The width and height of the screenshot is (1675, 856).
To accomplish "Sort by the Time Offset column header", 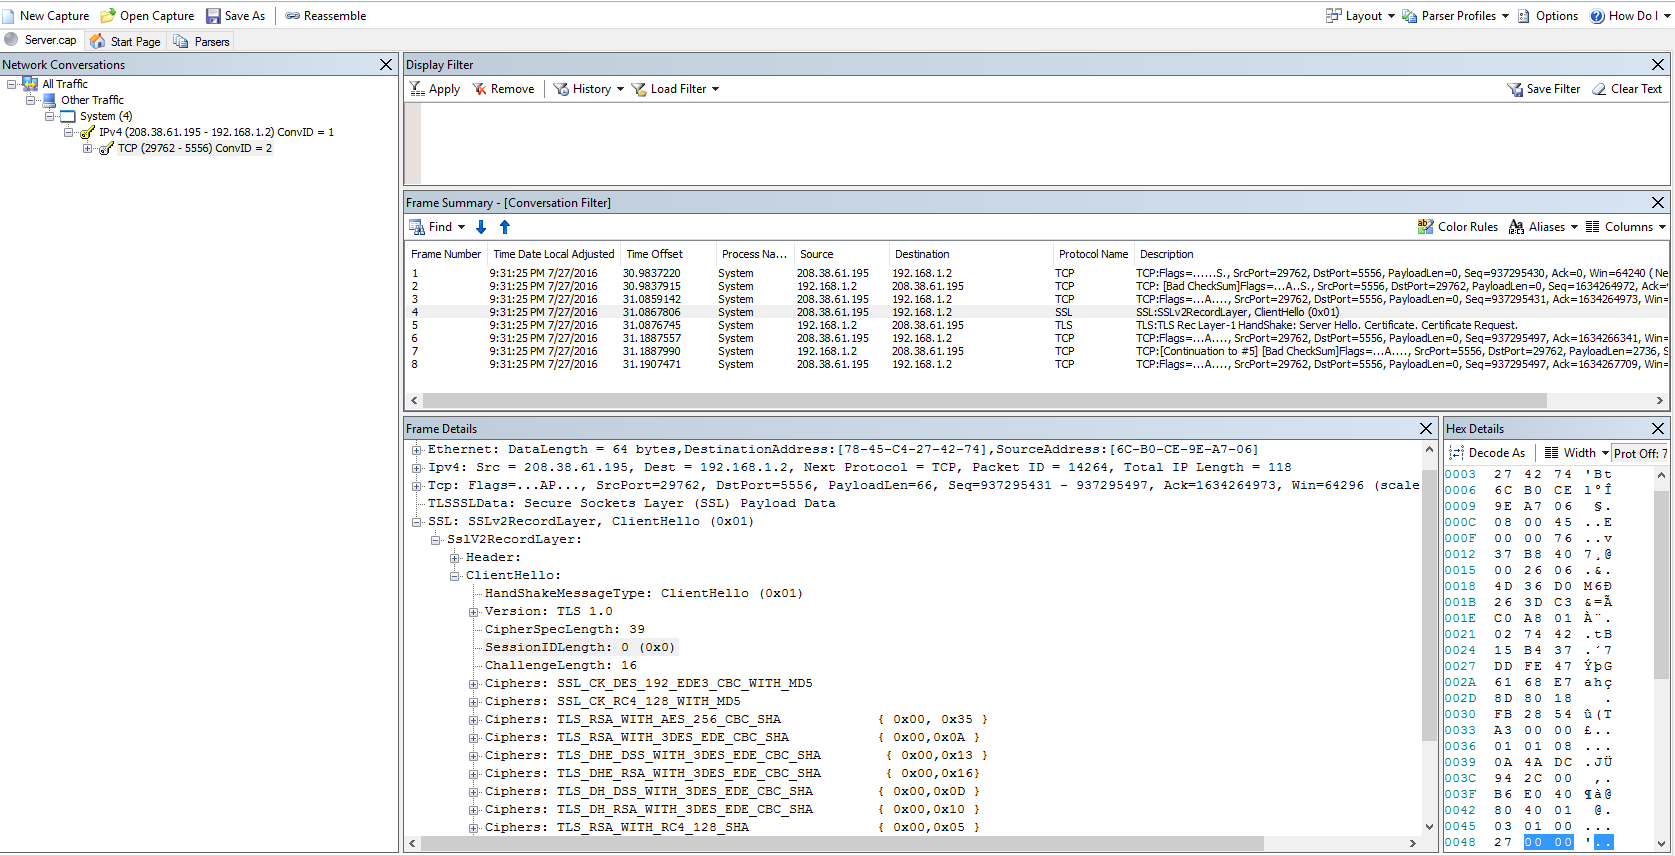I will 666,254.
